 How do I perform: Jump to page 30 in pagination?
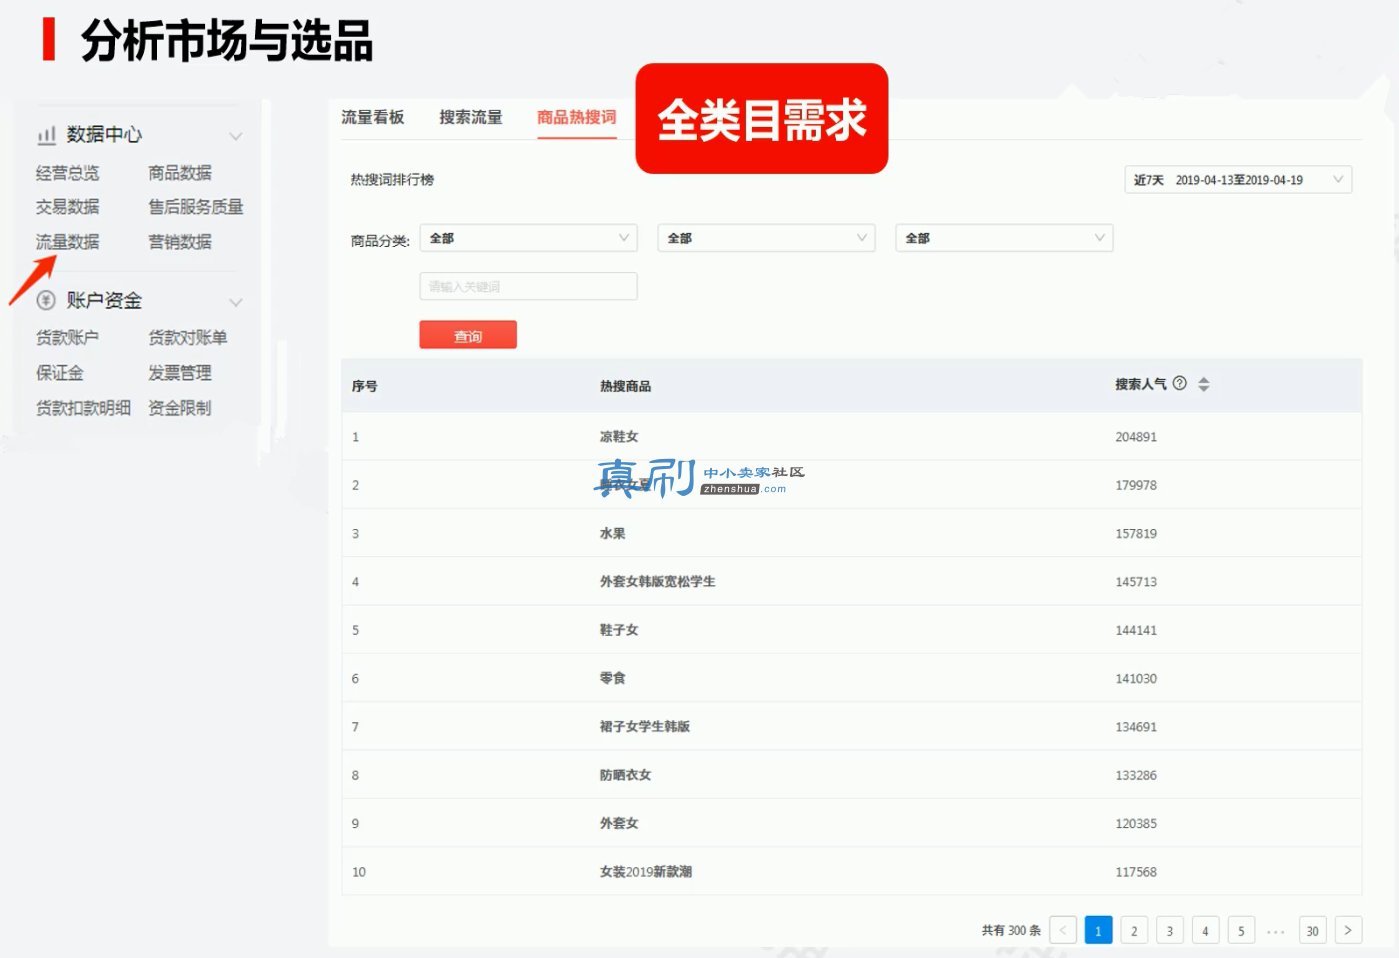[x=1312, y=930]
